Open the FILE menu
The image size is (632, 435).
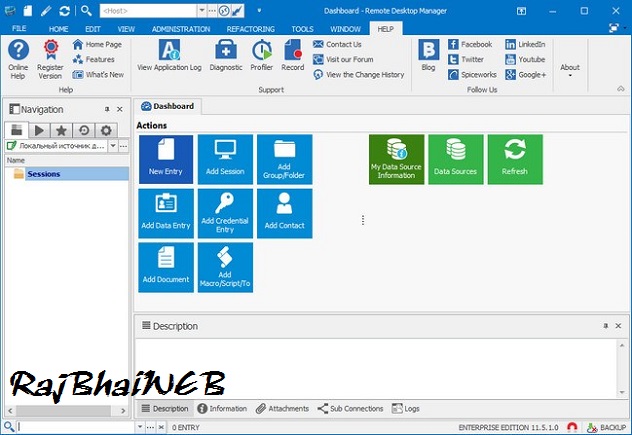pyautogui.click(x=19, y=29)
